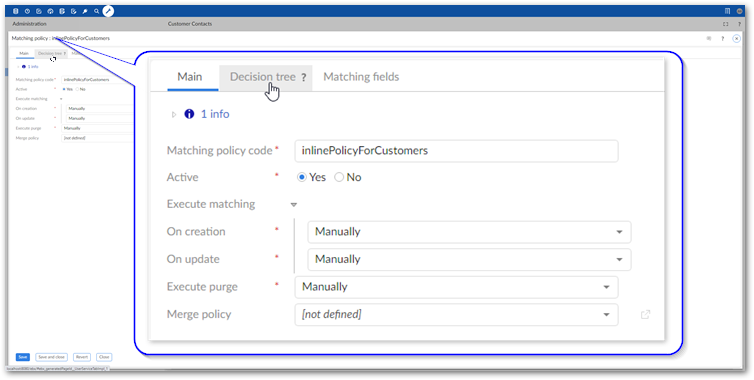Click the fullscreen icon in gray header
Image resolution: width=754 pixels, height=380 pixels.
726,24
